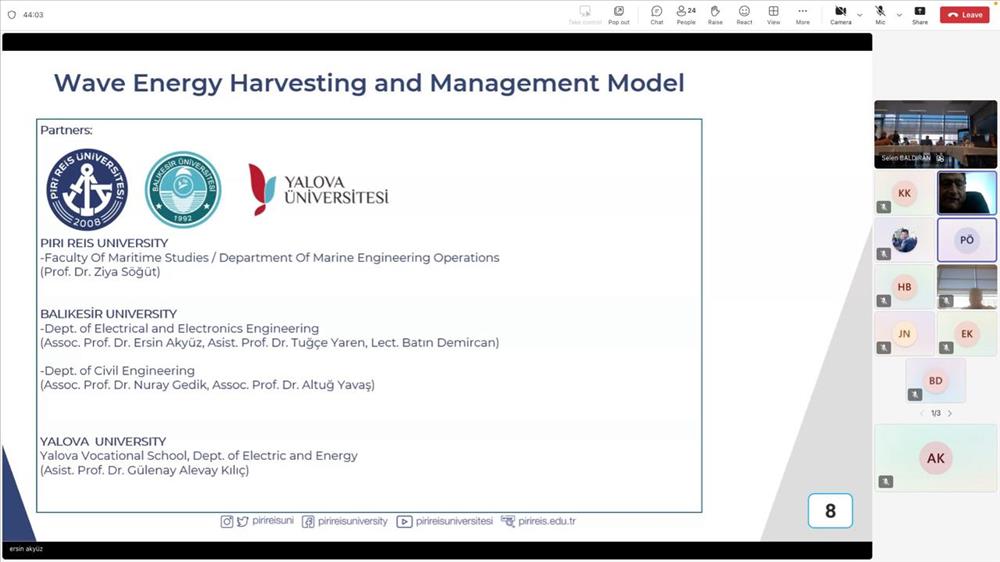Click '-Dept. of Civil Engineering' line

[117, 371]
